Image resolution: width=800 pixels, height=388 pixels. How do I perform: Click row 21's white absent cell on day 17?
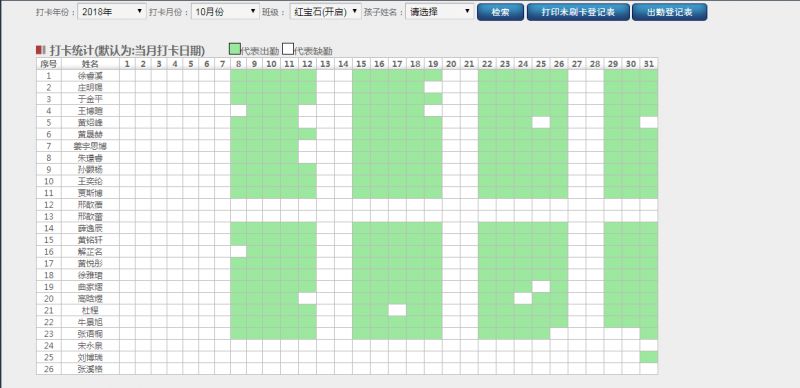pos(397,310)
